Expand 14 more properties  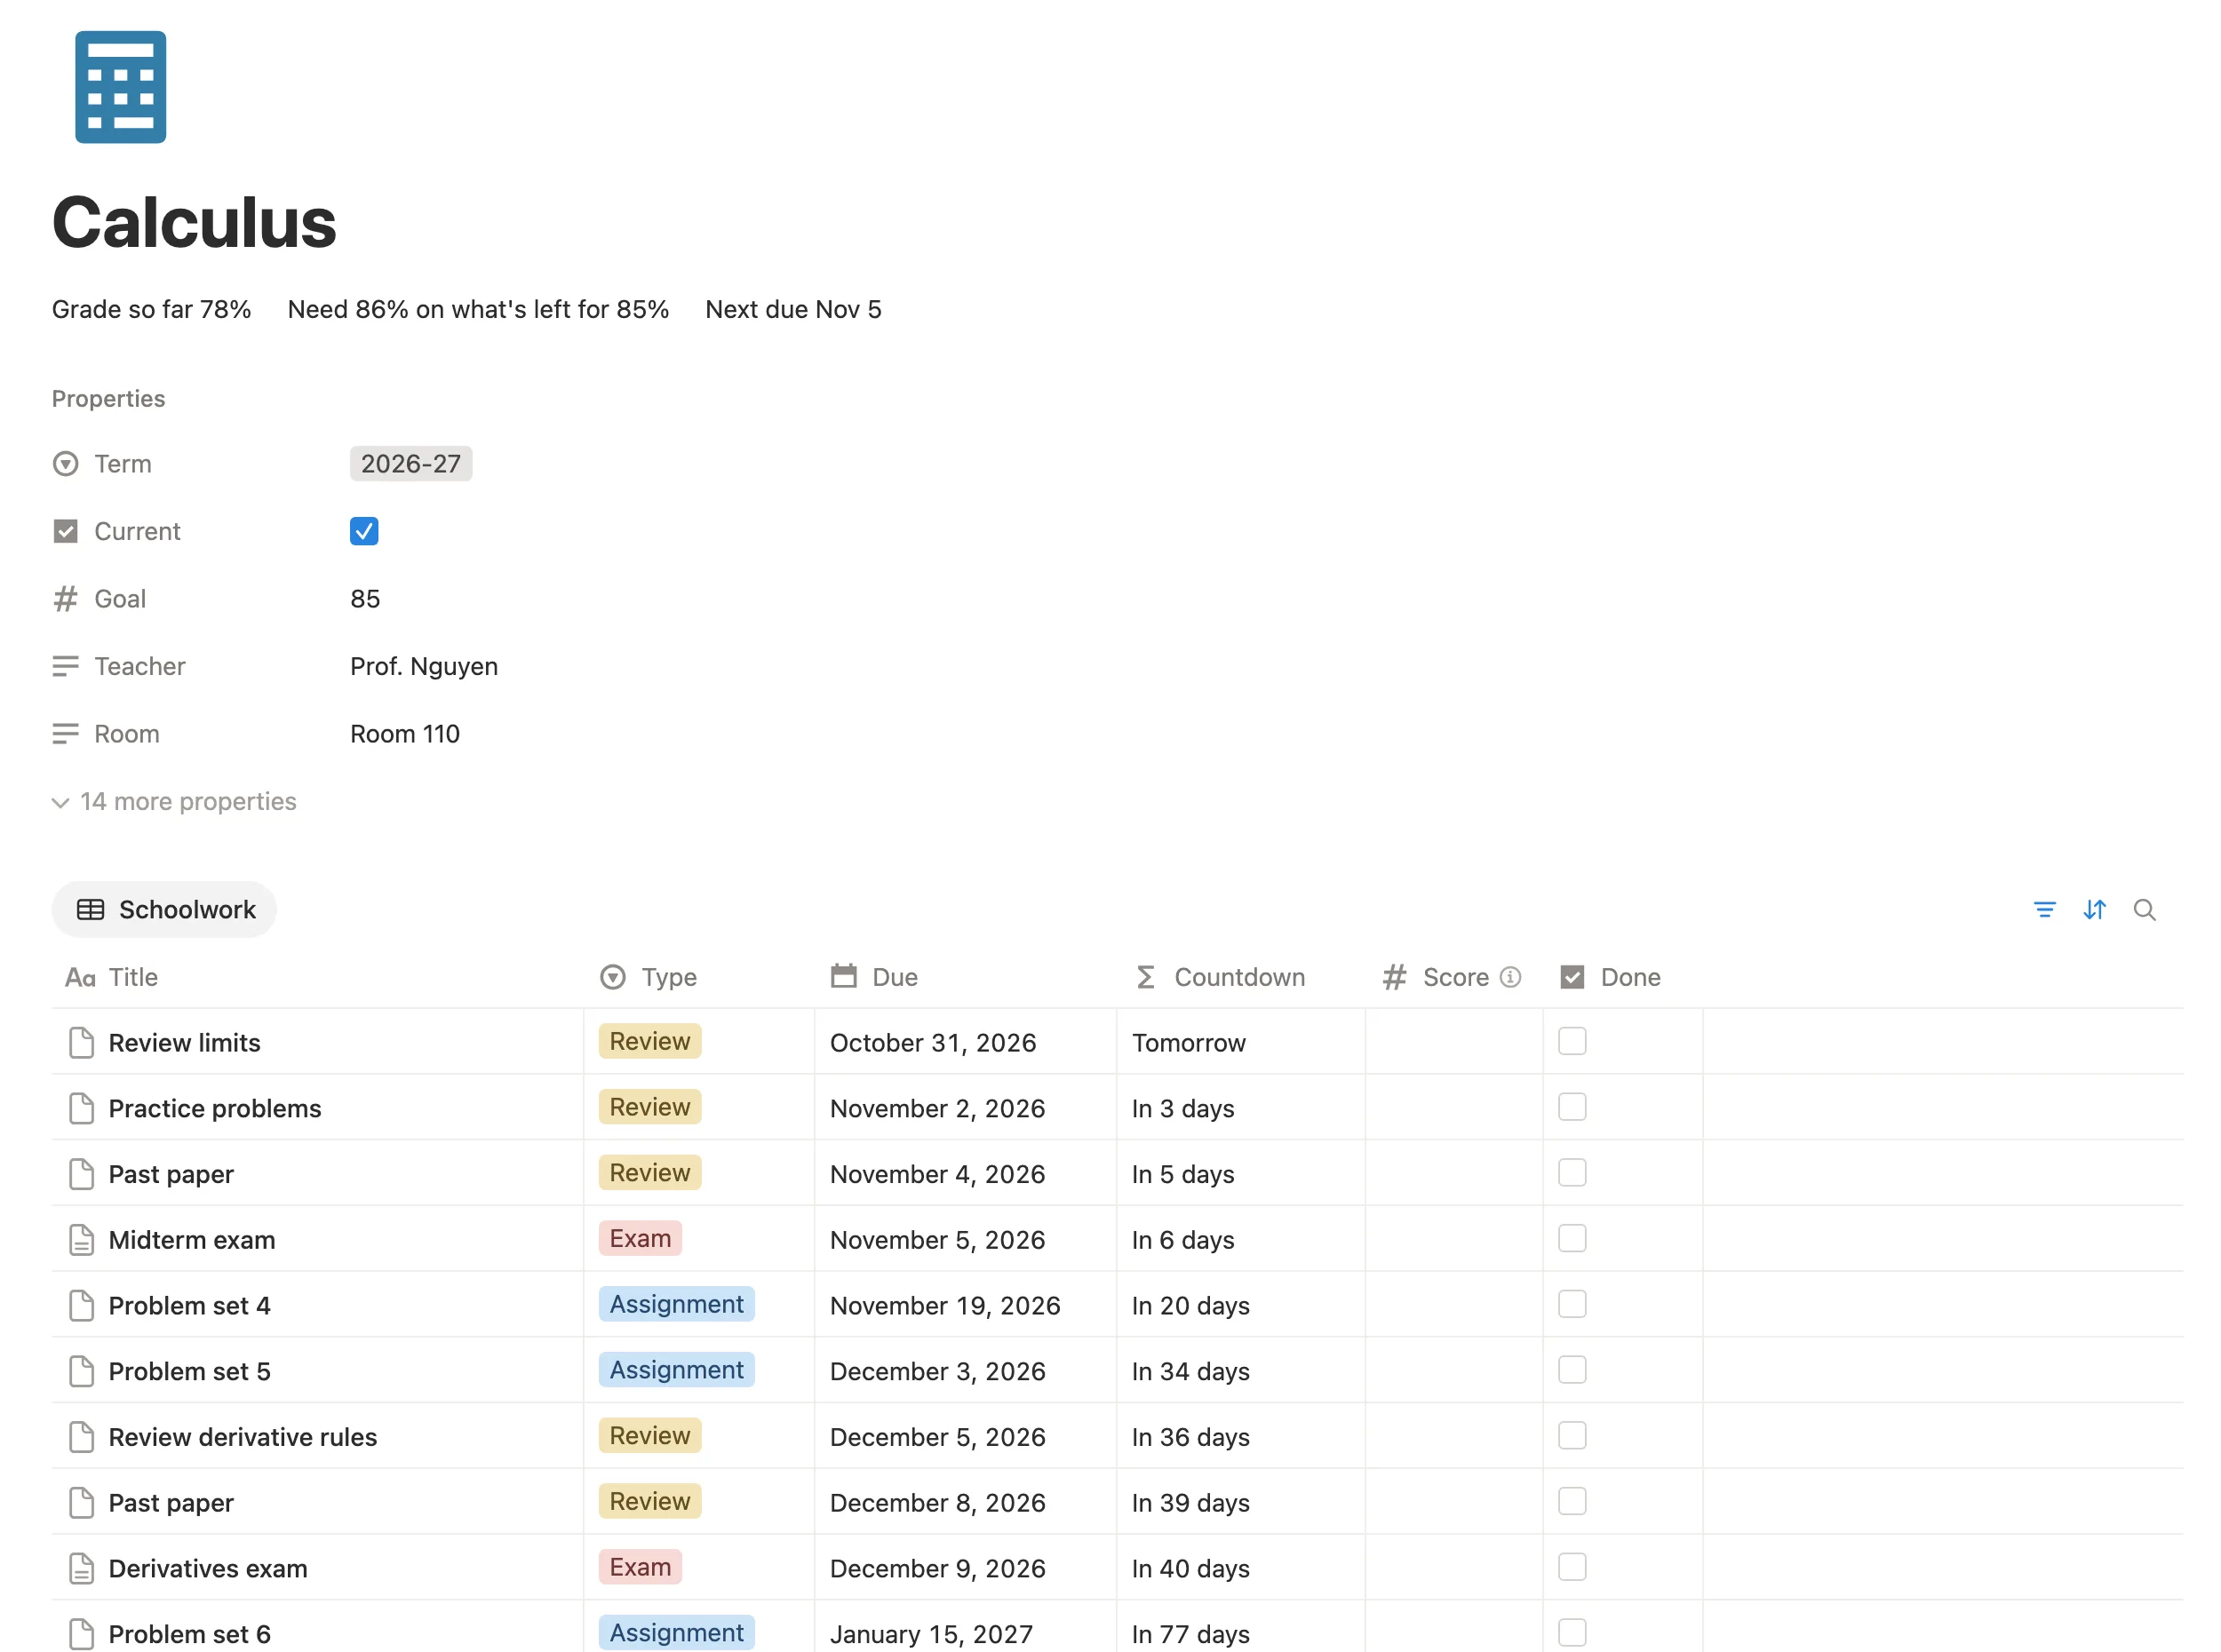pos(174,802)
